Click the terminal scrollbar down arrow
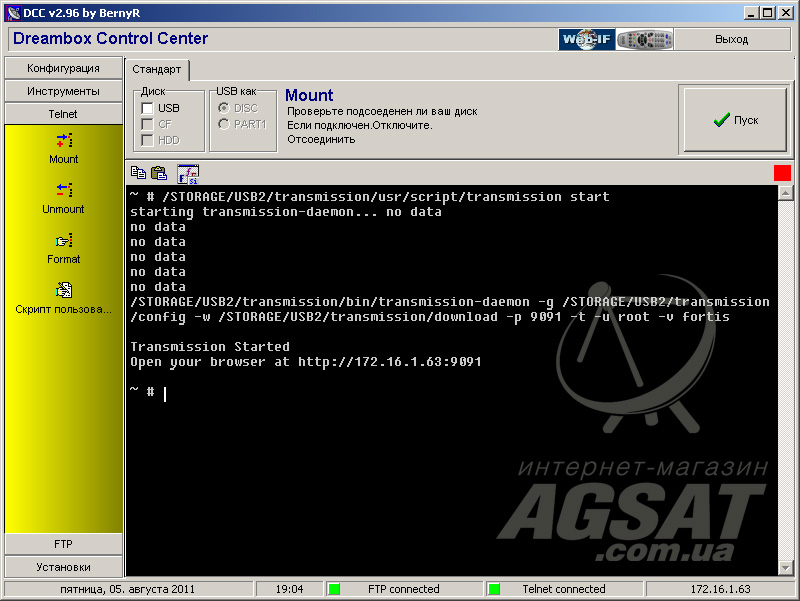Viewport: 800px width, 601px height. 785,568
